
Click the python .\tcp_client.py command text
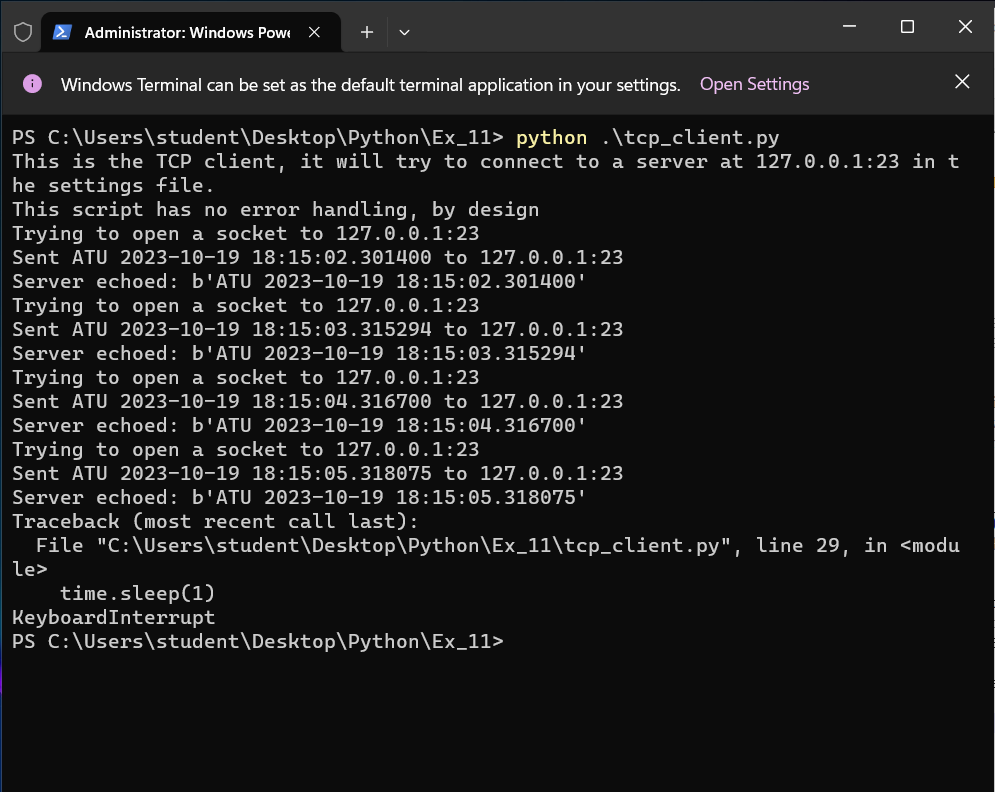pyautogui.click(x=647, y=138)
